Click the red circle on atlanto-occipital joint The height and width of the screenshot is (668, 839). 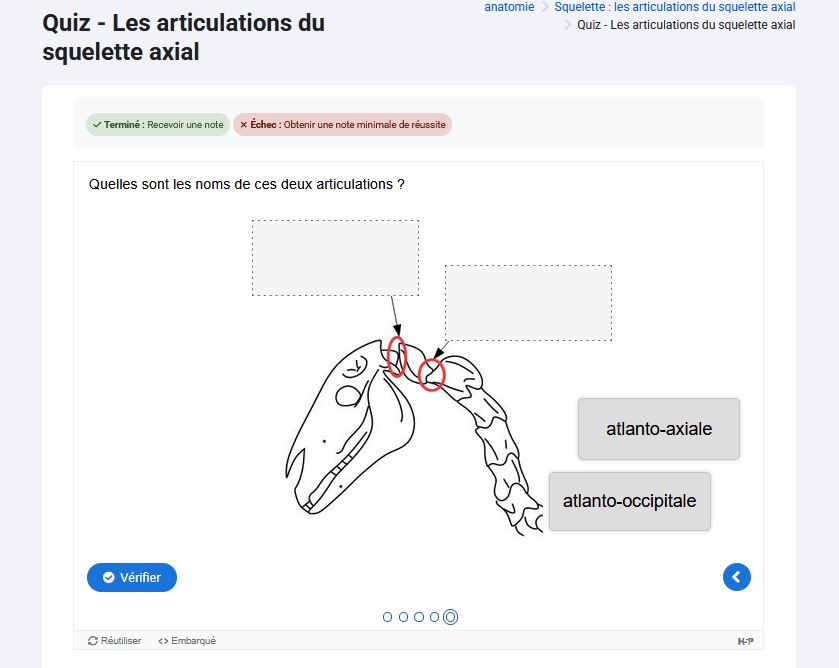(x=396, y=356)
